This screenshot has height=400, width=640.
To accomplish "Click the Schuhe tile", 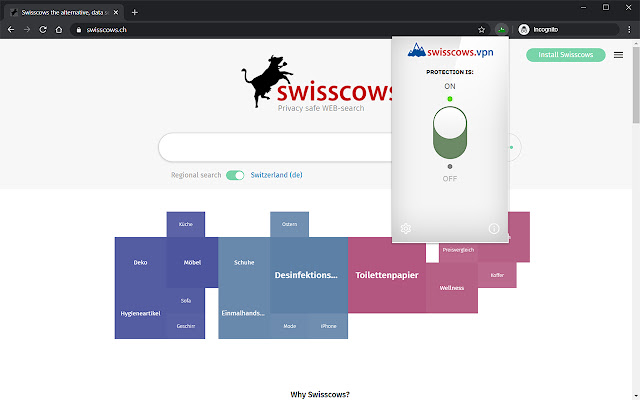I will [x=244, y=262].
